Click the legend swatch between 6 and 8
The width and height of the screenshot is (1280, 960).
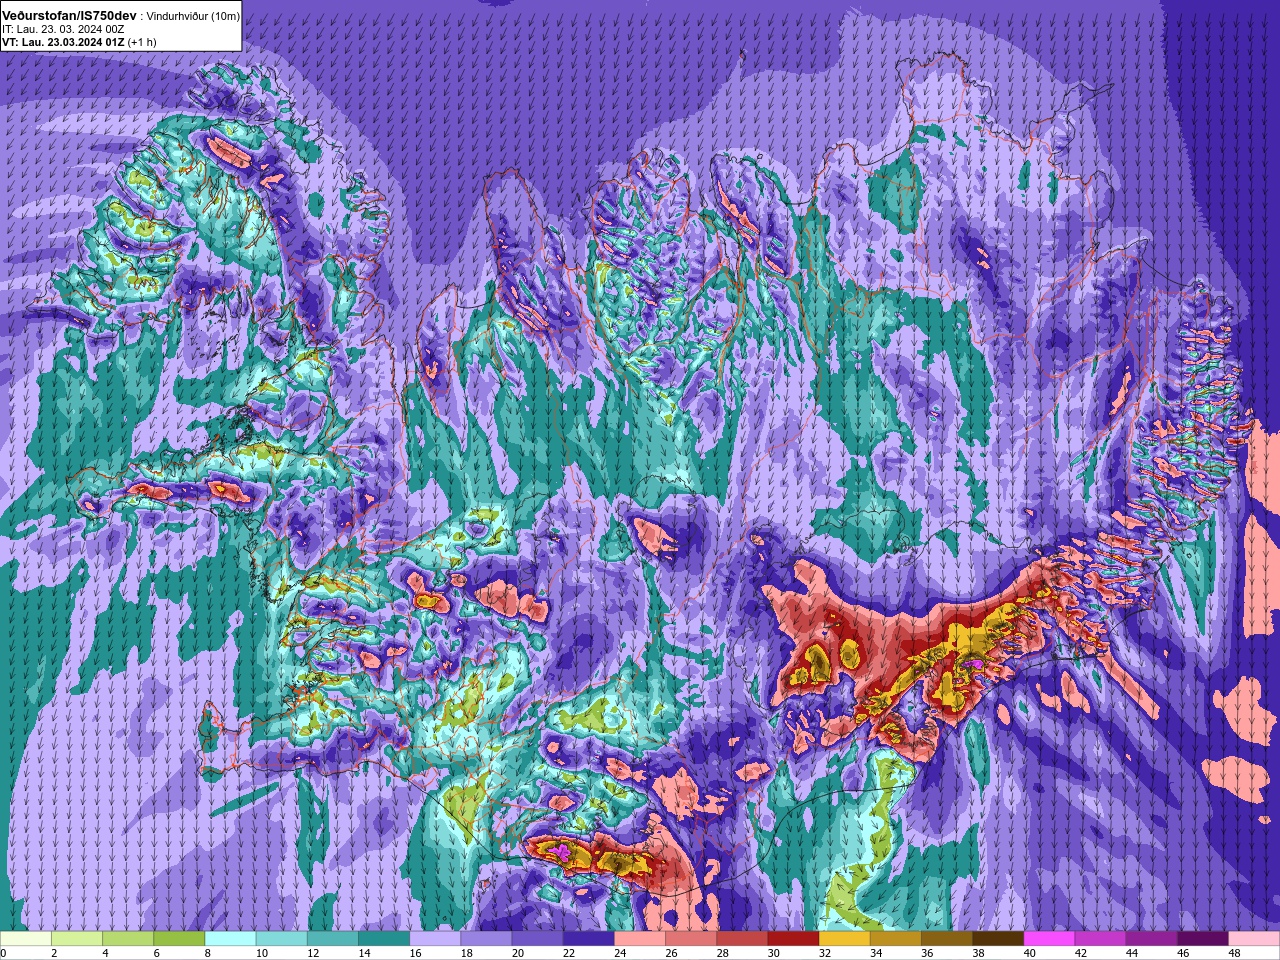179,939
